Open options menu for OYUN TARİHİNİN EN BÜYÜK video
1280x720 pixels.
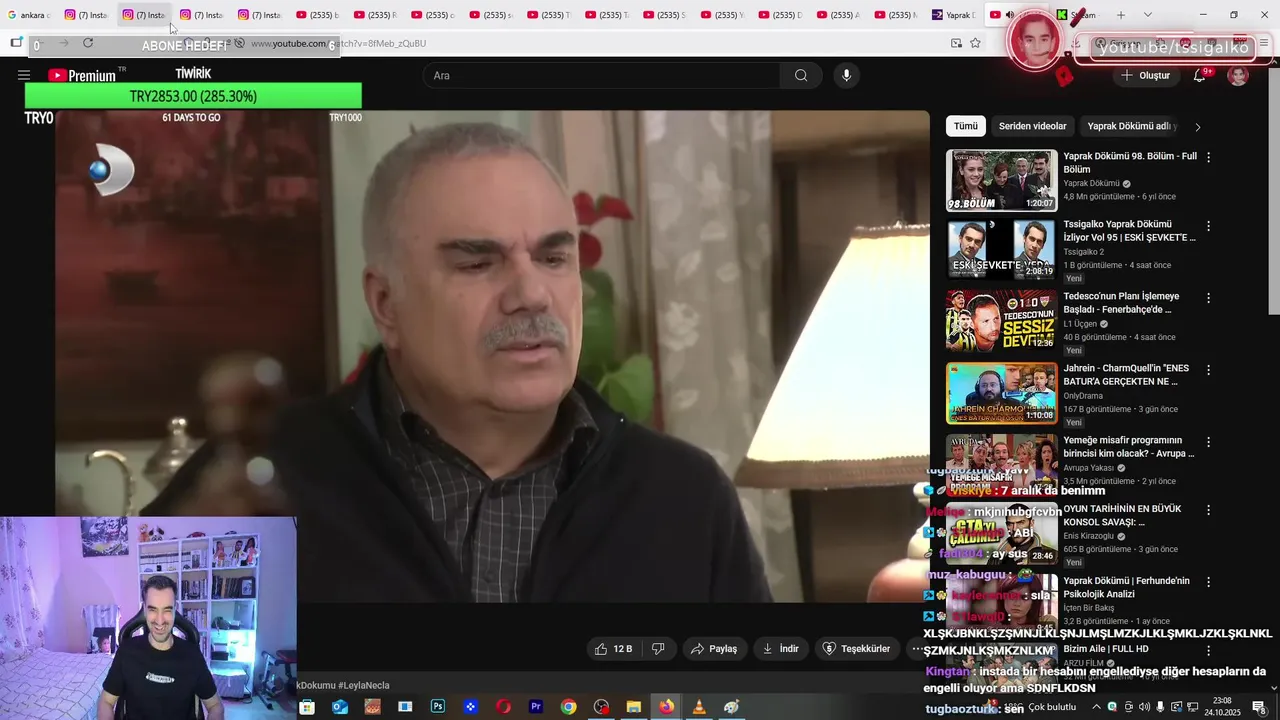(x=1208, y=510)
